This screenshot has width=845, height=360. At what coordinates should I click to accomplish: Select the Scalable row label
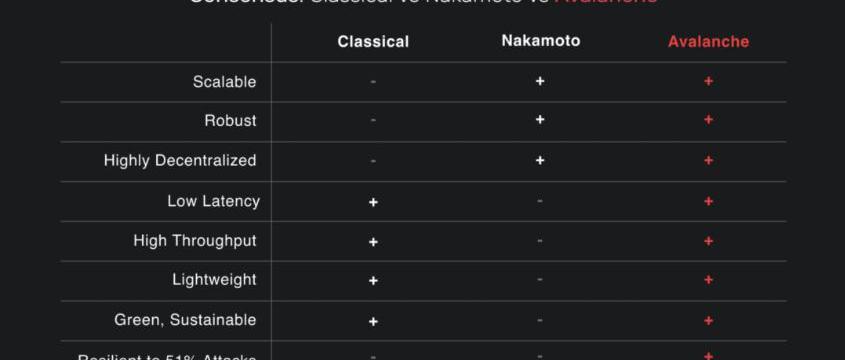[x=224, y=82]
